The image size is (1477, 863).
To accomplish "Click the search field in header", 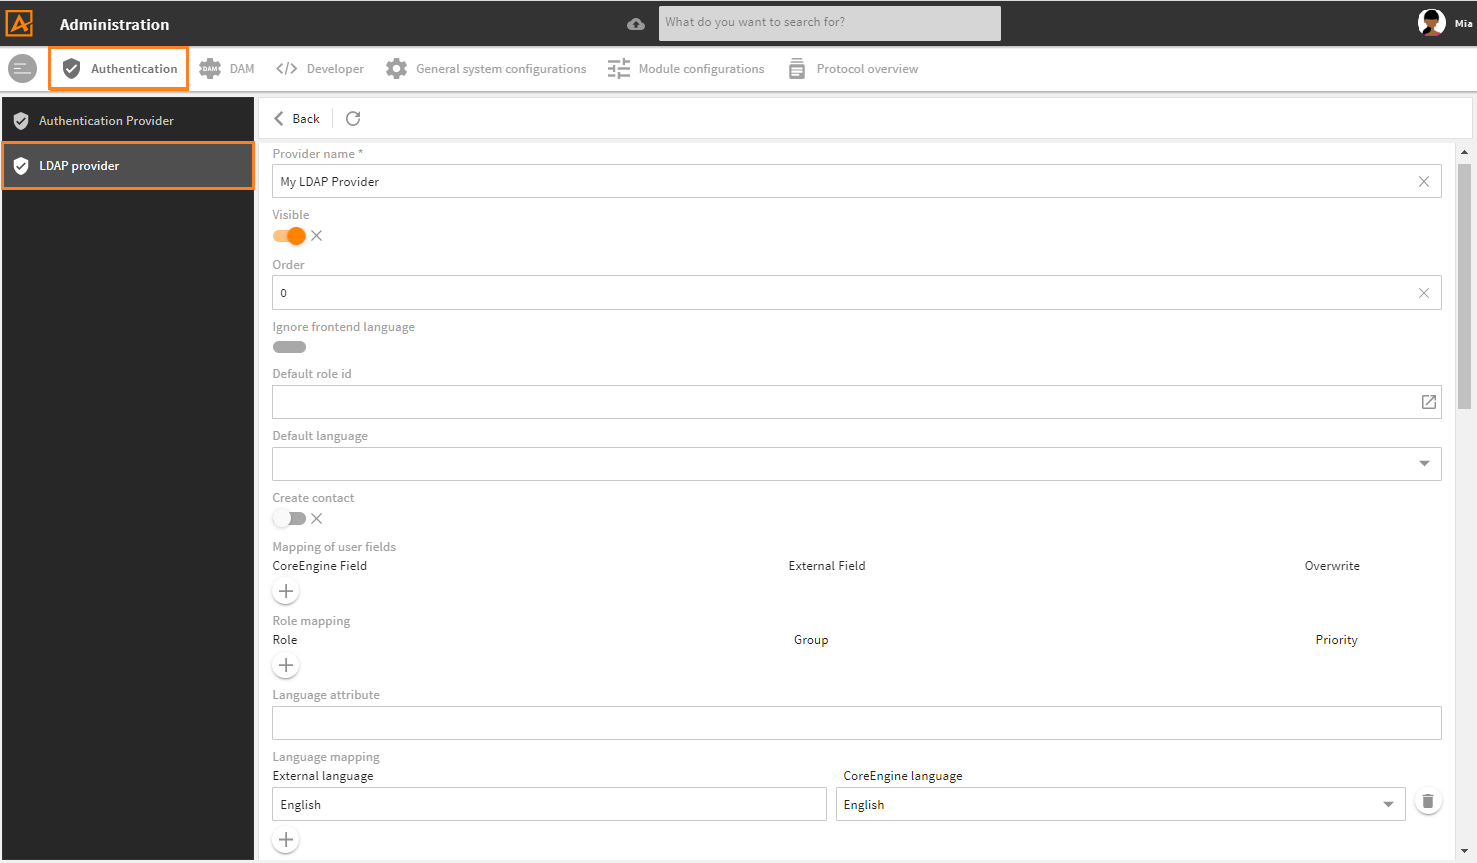I will (830, 23).
